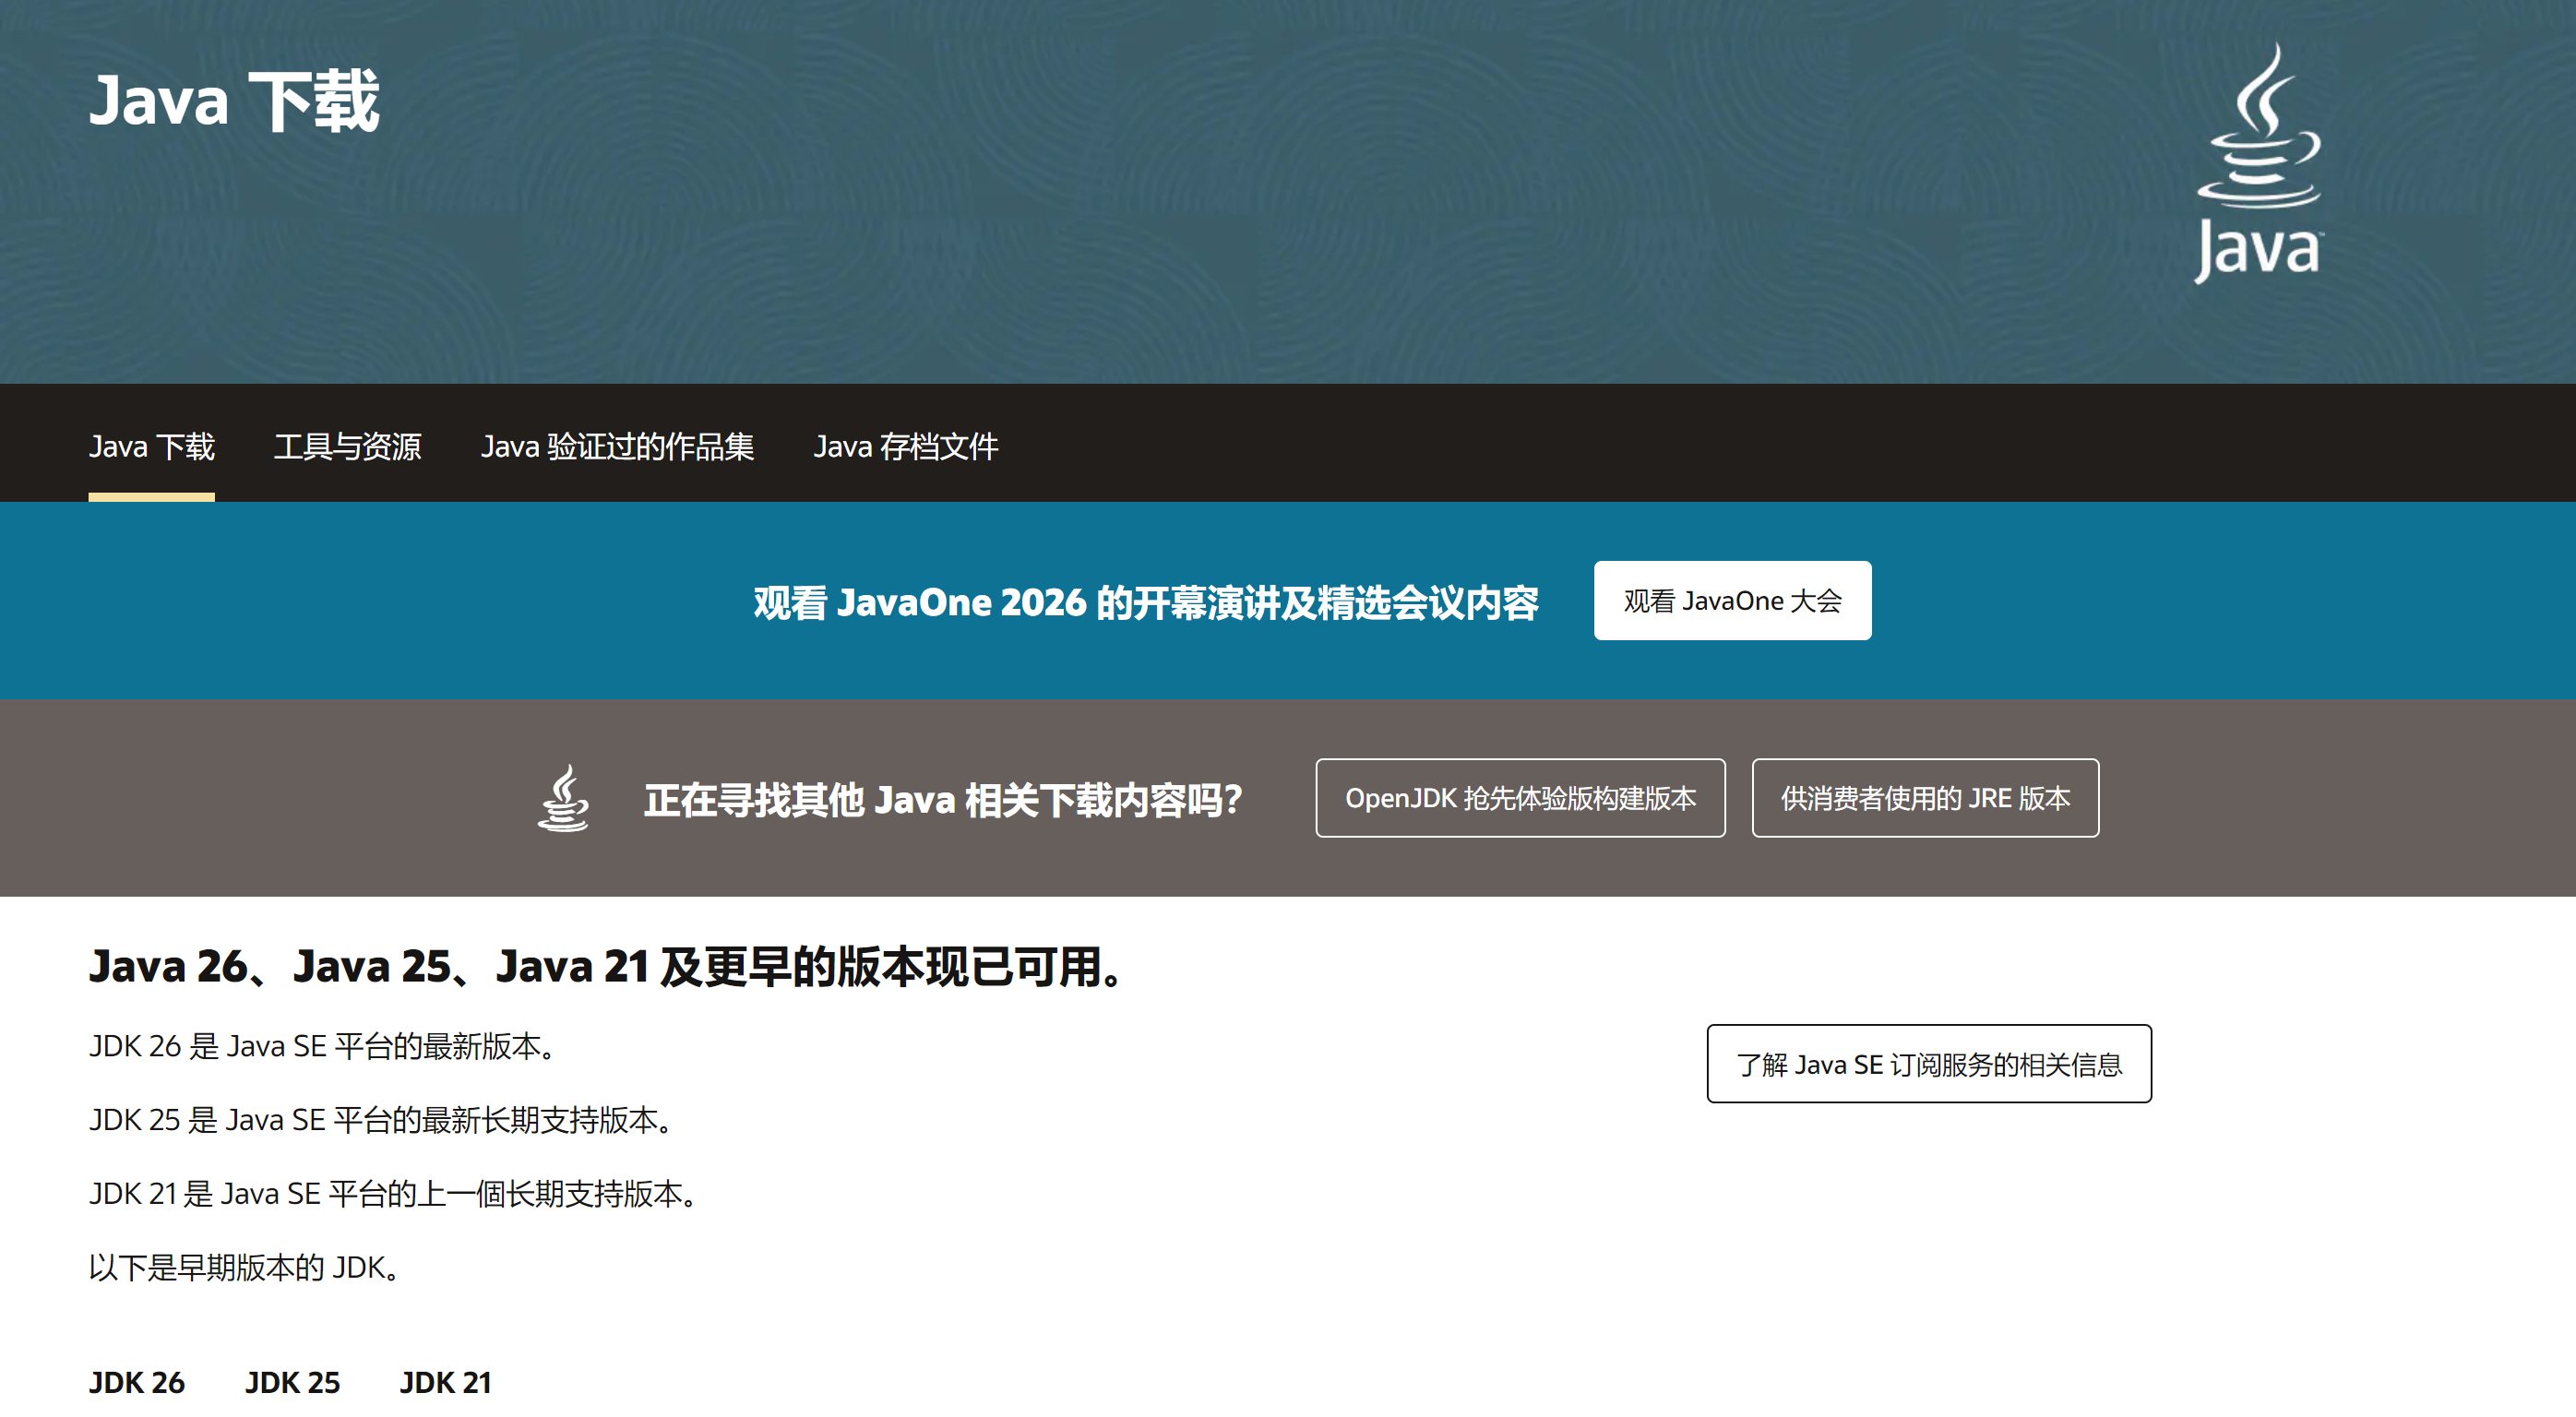Click text JDK 21 是 Java SE 平台的上一個长期支持版本
Screen dimensions: 2576x1417
395,1194
